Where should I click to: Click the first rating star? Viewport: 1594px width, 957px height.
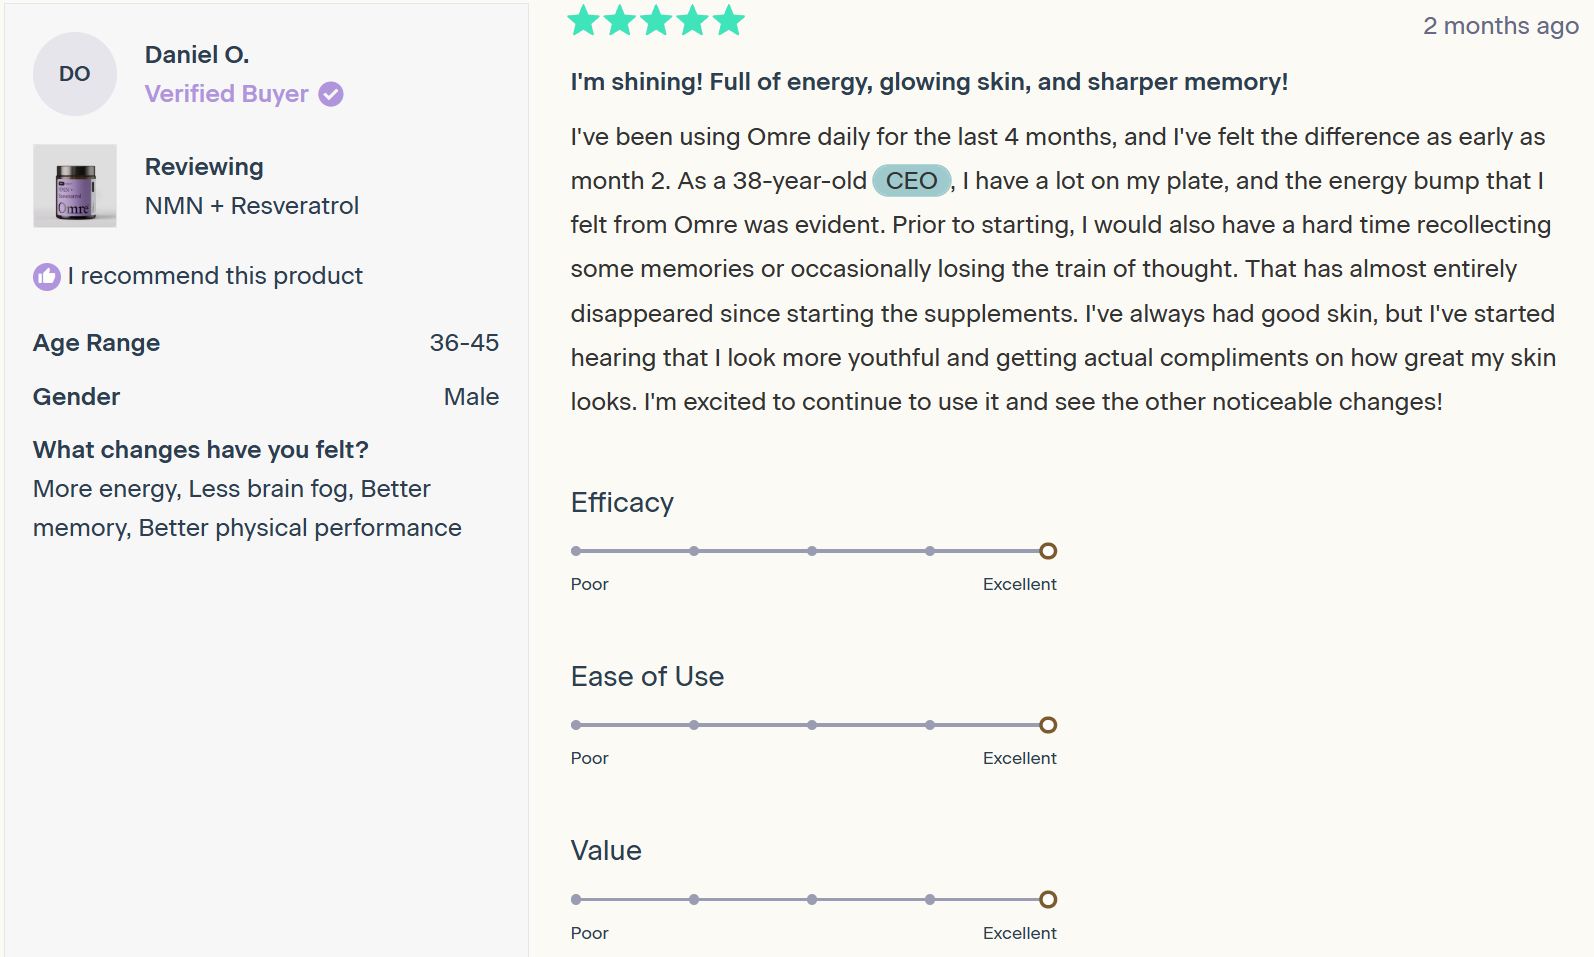click(x=583, y=19)
